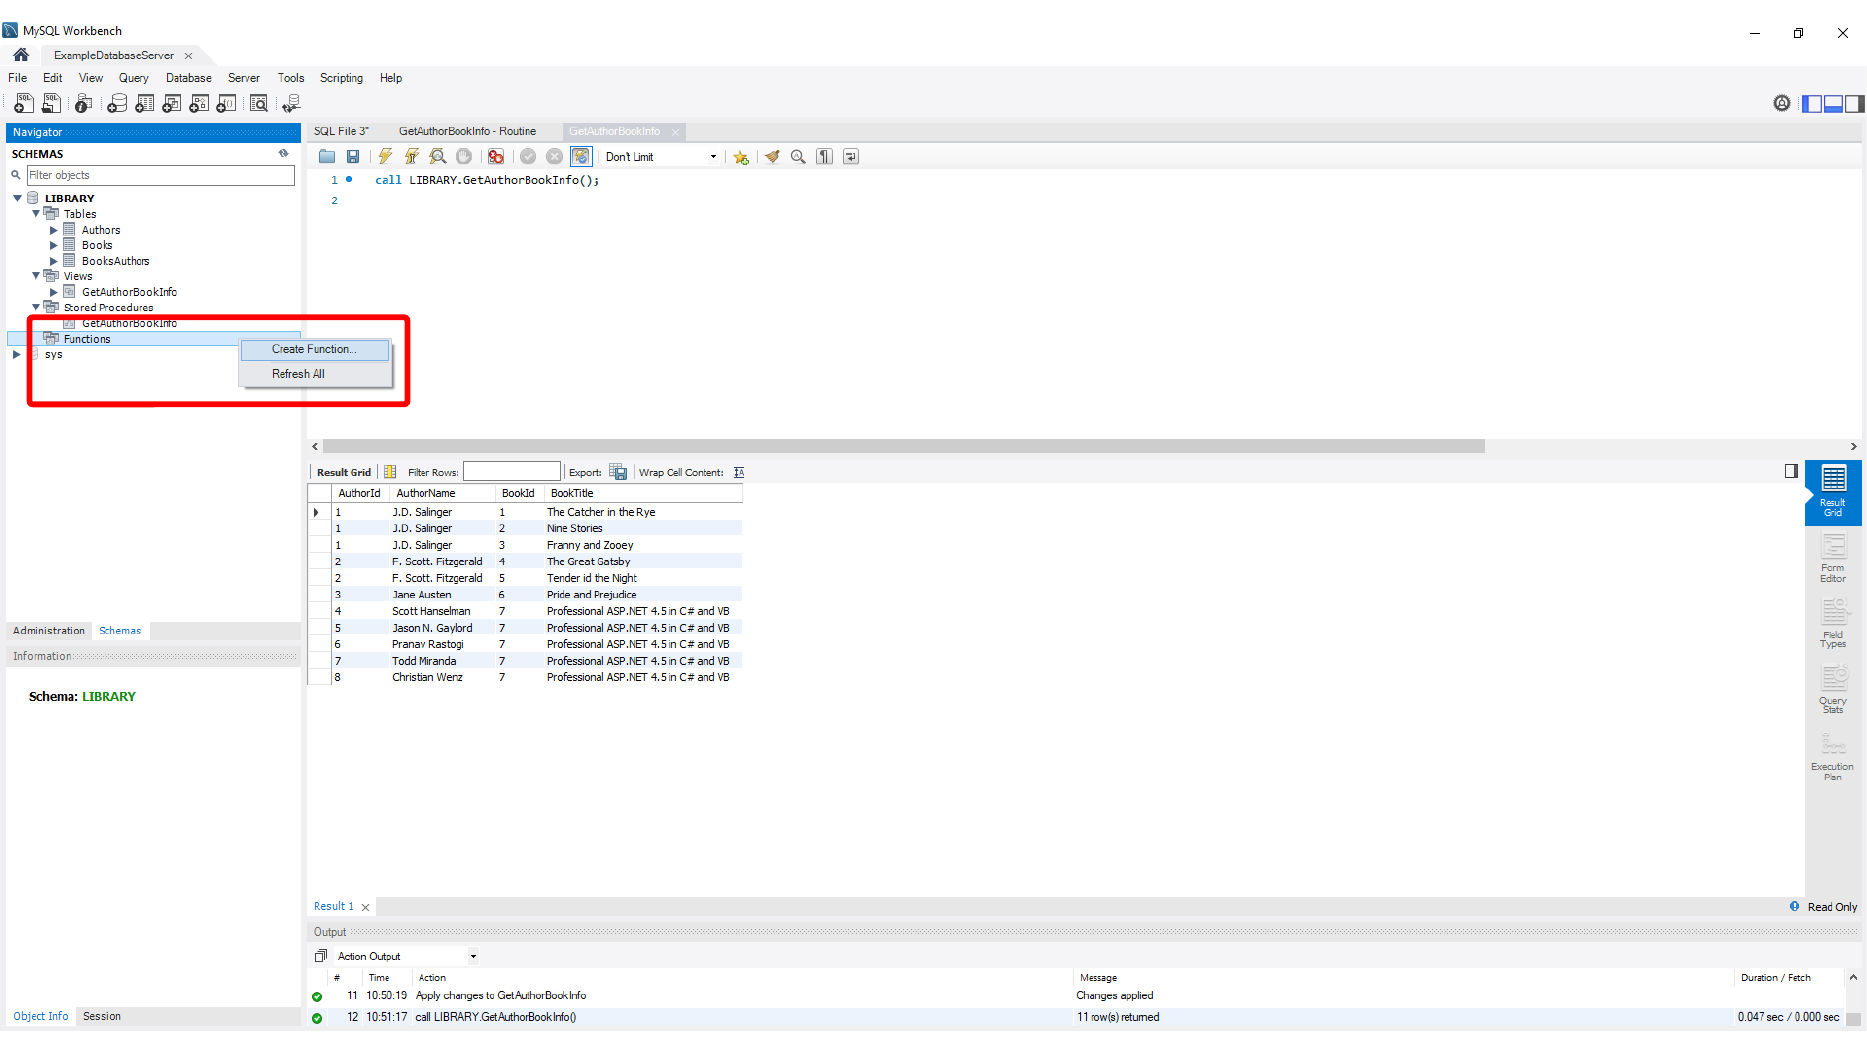The image size is (1867, 1050).
Task: Collapse the Views folder
Action: click(36, 275)
